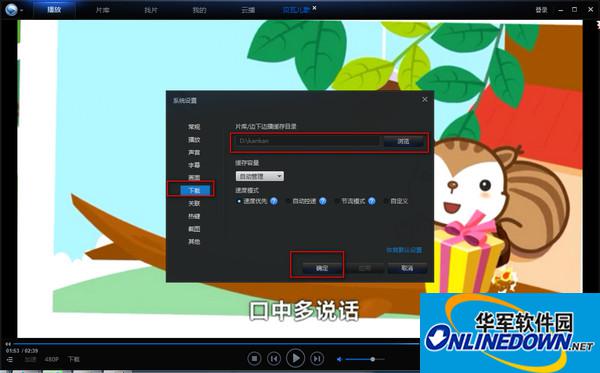This screenshot has height=373, width=600.
Task: Open help for 速度优先 mode
Action: (x=274, y=201)
